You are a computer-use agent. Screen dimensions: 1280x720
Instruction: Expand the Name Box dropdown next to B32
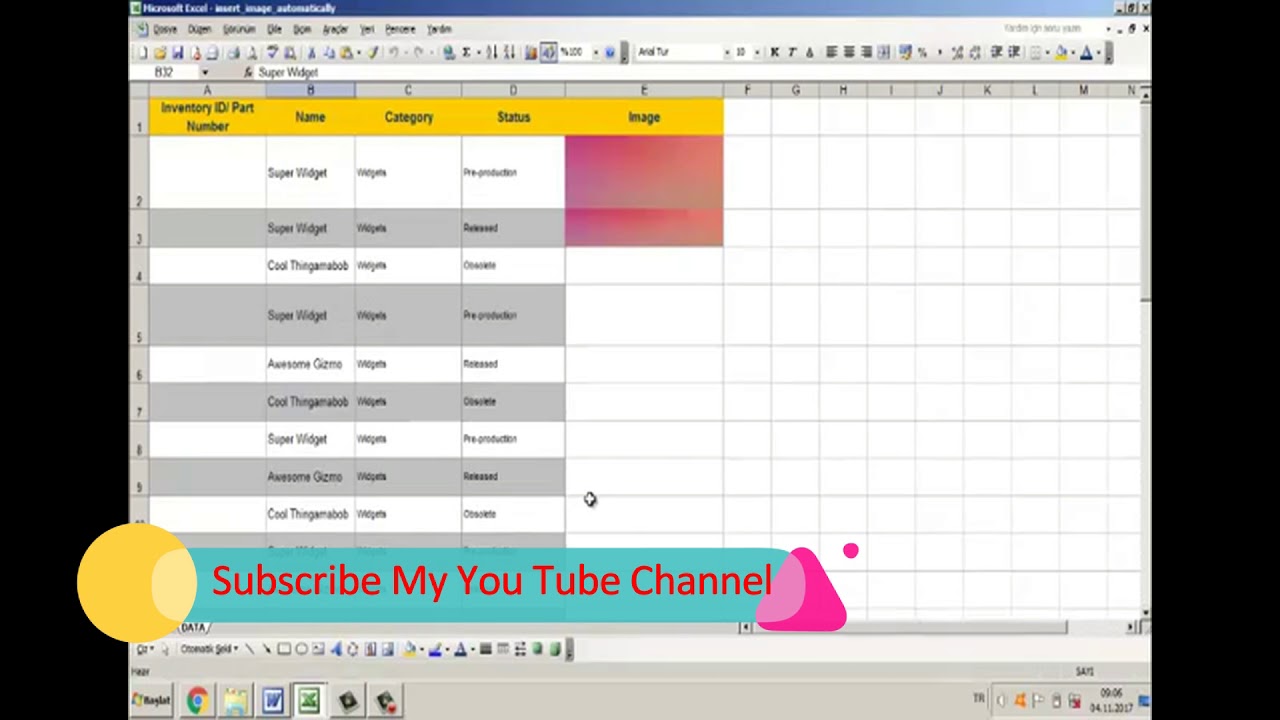click(205, 73)
